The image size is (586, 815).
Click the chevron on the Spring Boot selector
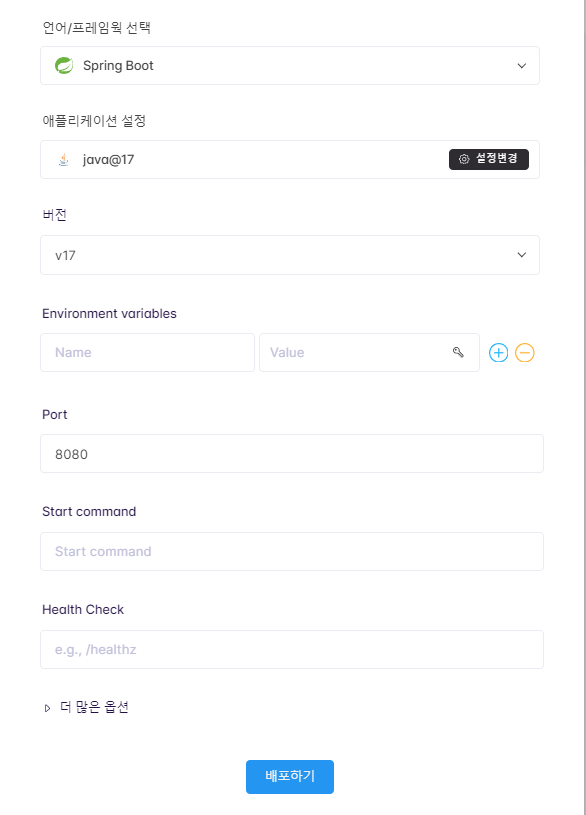point(521,65)
